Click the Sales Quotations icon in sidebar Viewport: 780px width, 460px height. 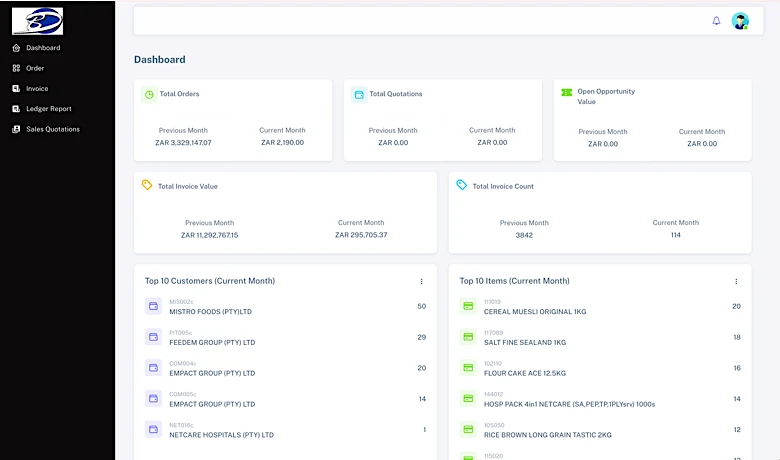(x=16, y=129)
